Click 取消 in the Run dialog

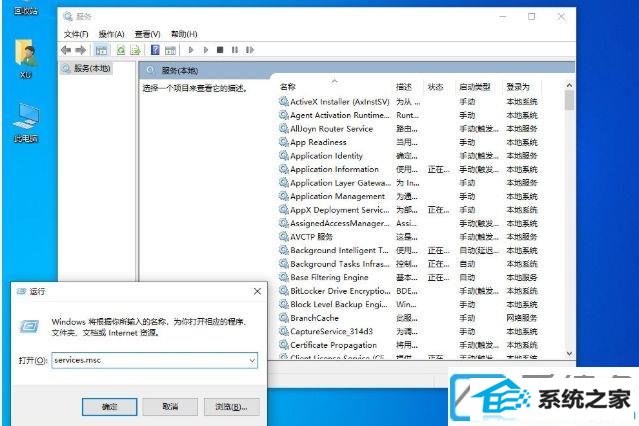tap(170, 407)
